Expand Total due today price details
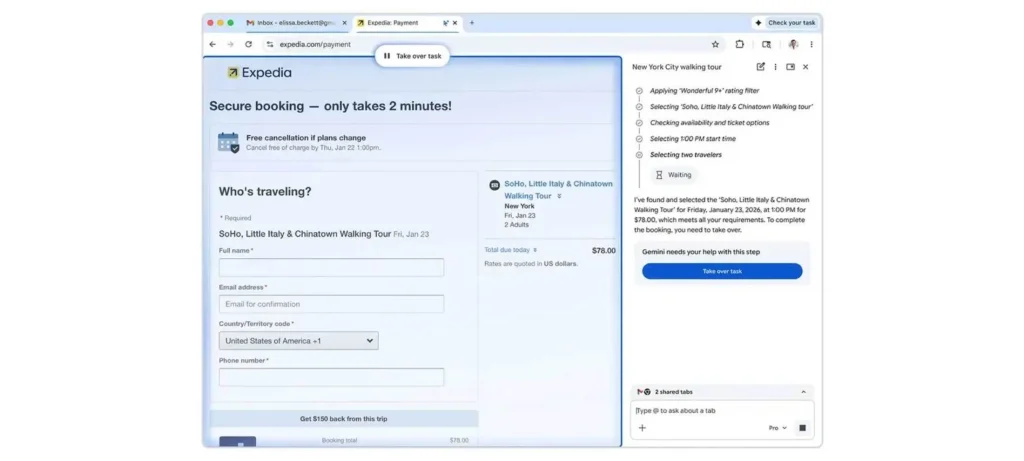 click(536, 250)
